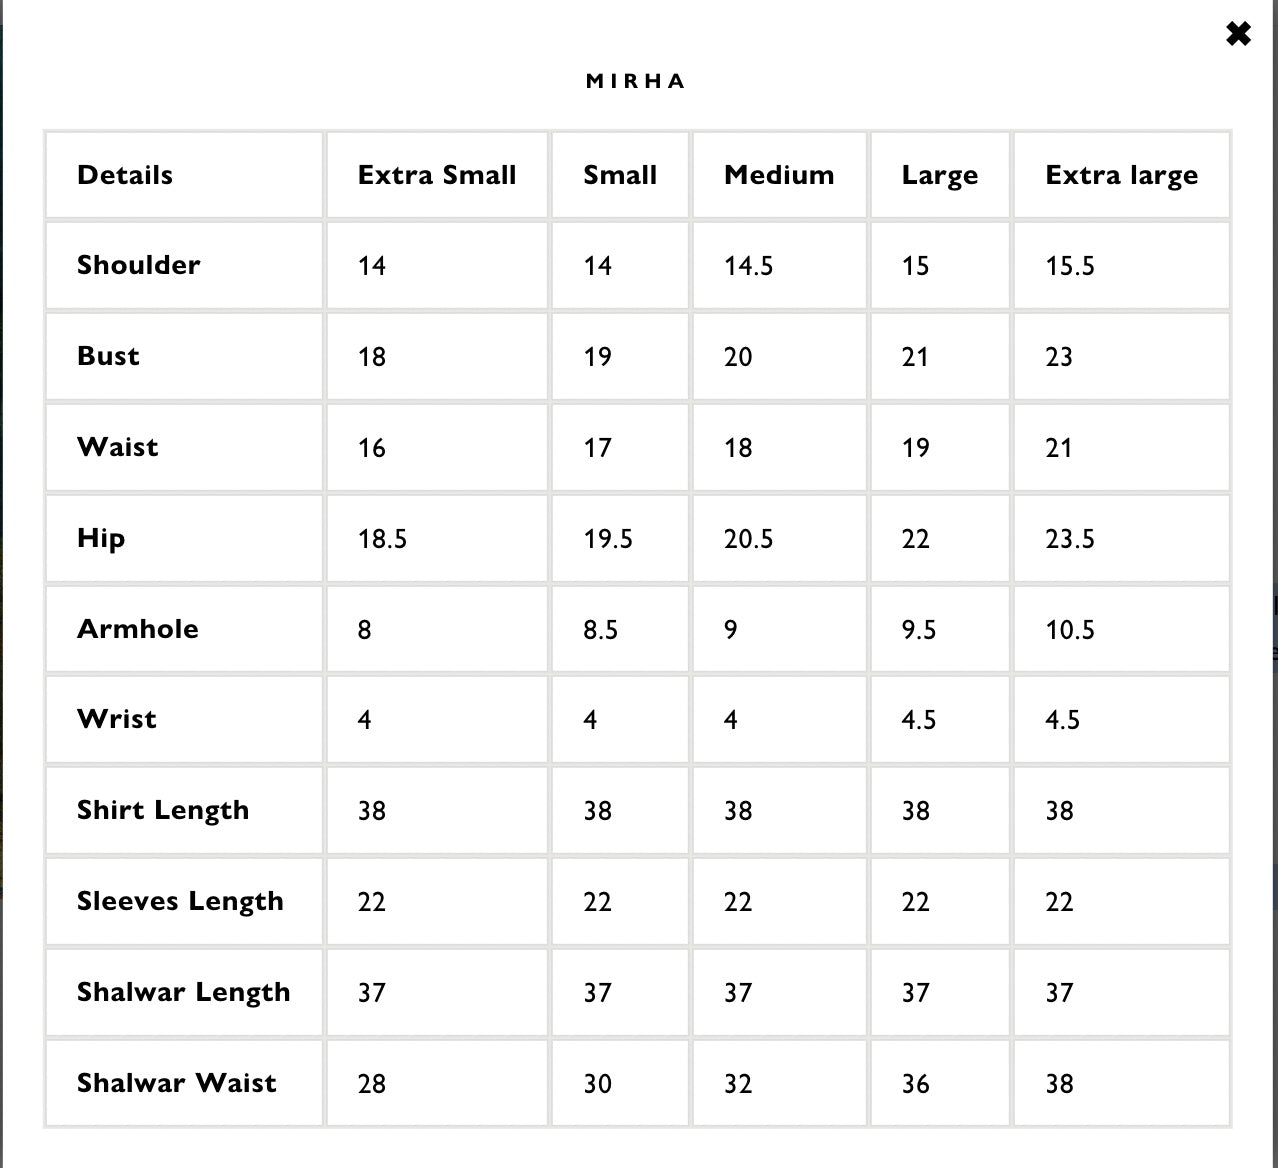Click the Shalwar Waist row label

pos(177,1083)
